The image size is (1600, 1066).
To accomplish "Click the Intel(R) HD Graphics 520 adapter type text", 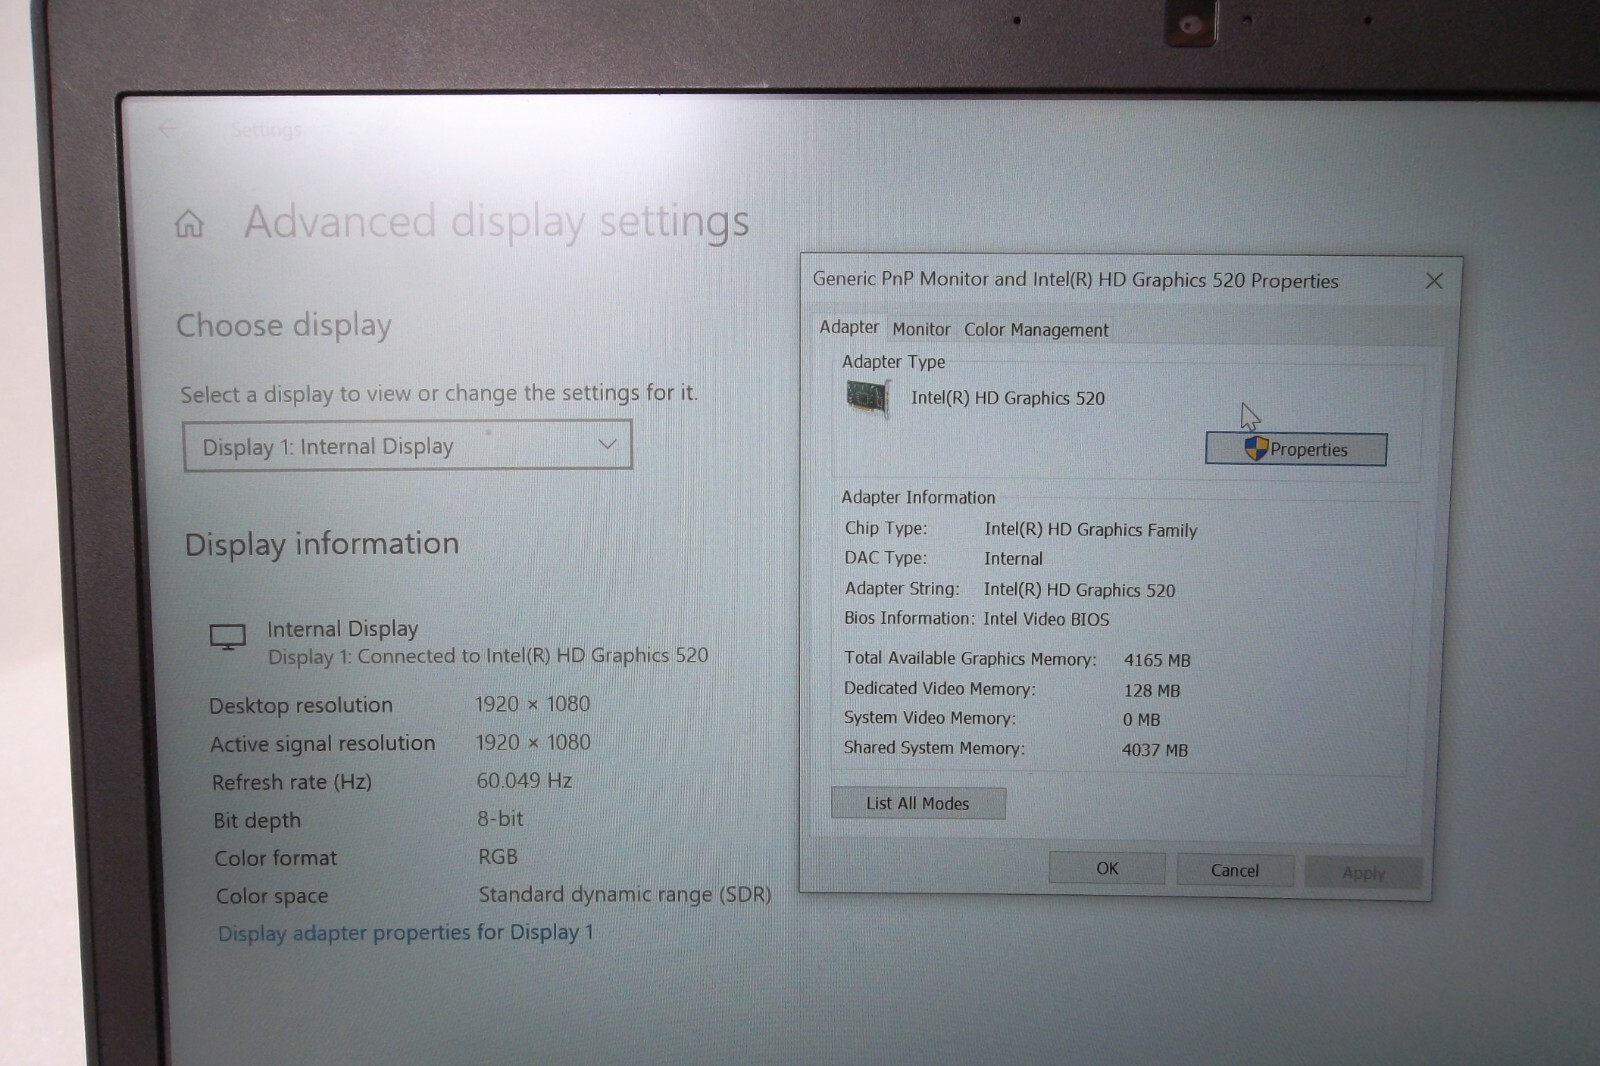I will (x=1008, y=398).
